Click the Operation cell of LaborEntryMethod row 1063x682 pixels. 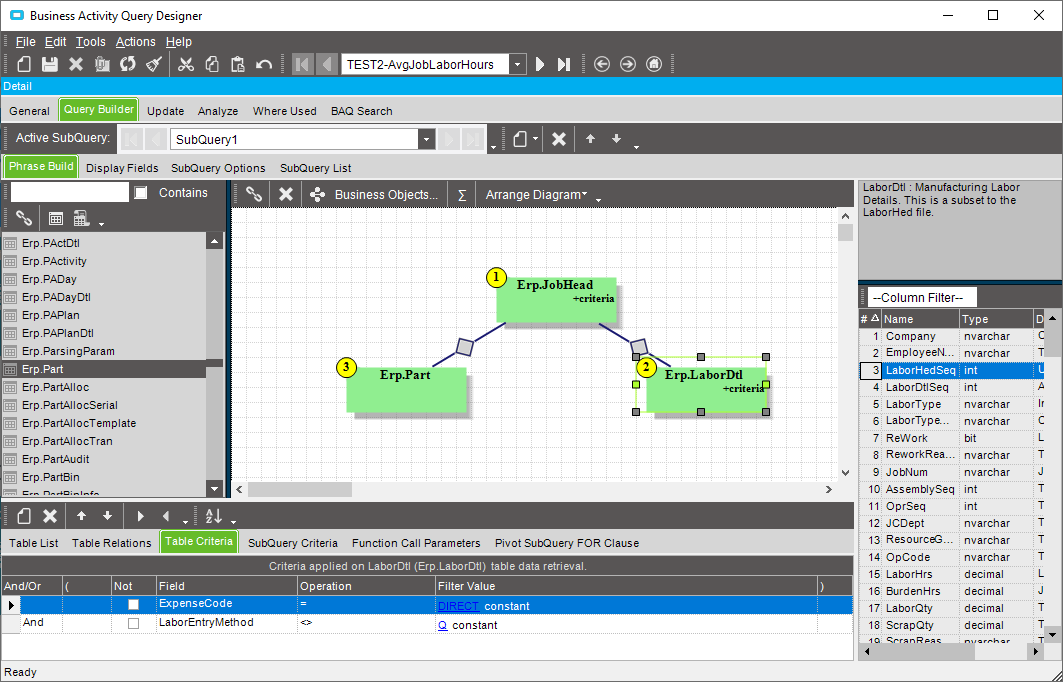pos(366,624)
